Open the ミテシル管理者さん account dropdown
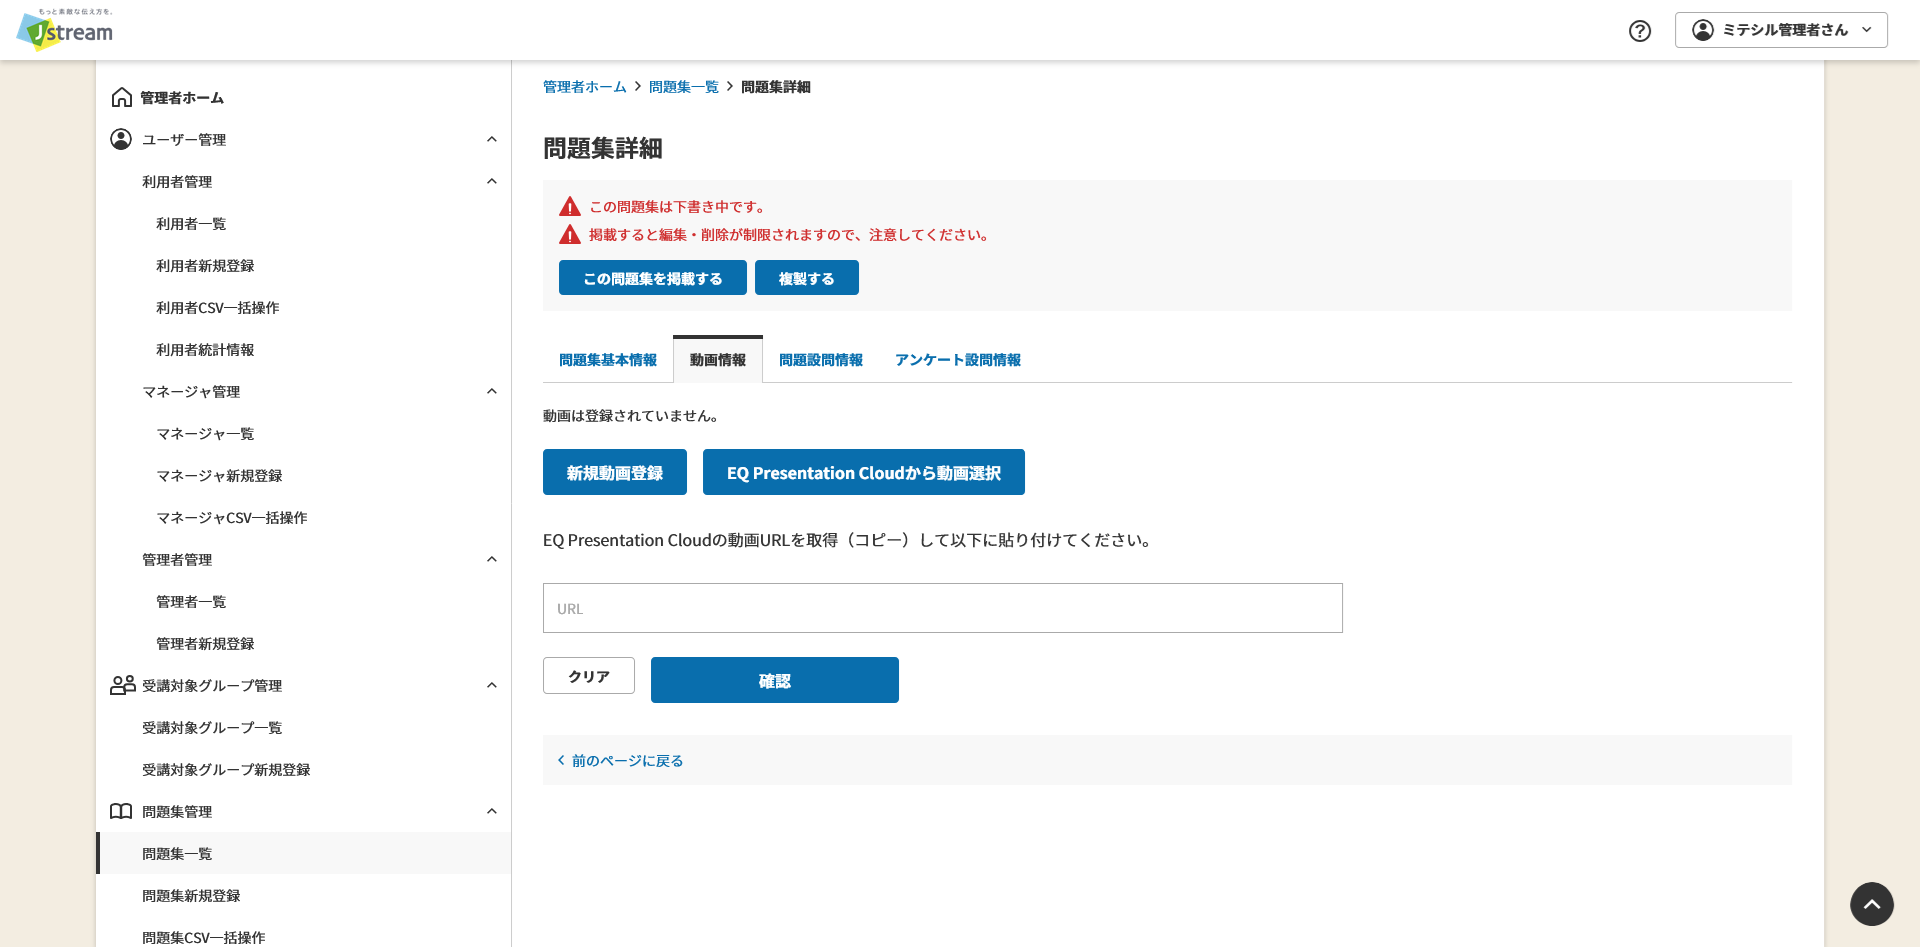1920x947 pixels. (x=1781, y=30)
